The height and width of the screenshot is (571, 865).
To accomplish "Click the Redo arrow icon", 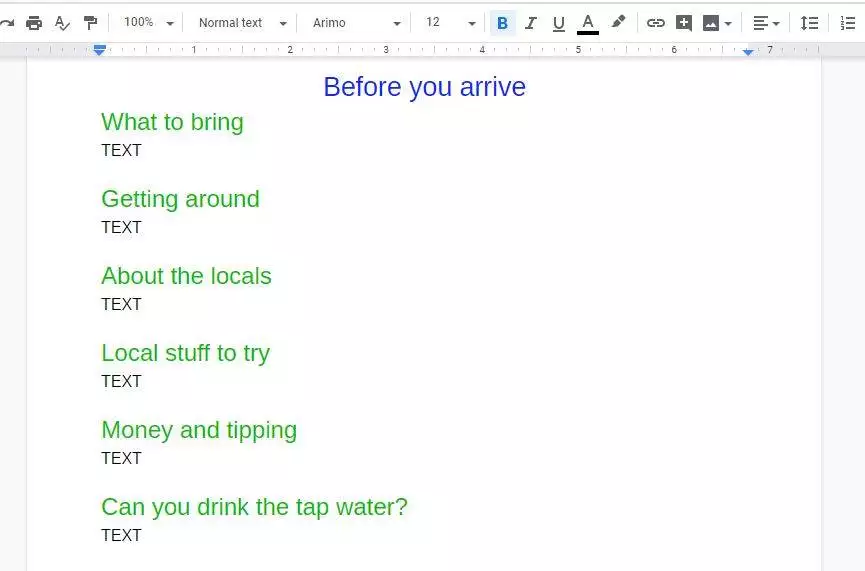I will pyautogui.click(x=7, y=23).
